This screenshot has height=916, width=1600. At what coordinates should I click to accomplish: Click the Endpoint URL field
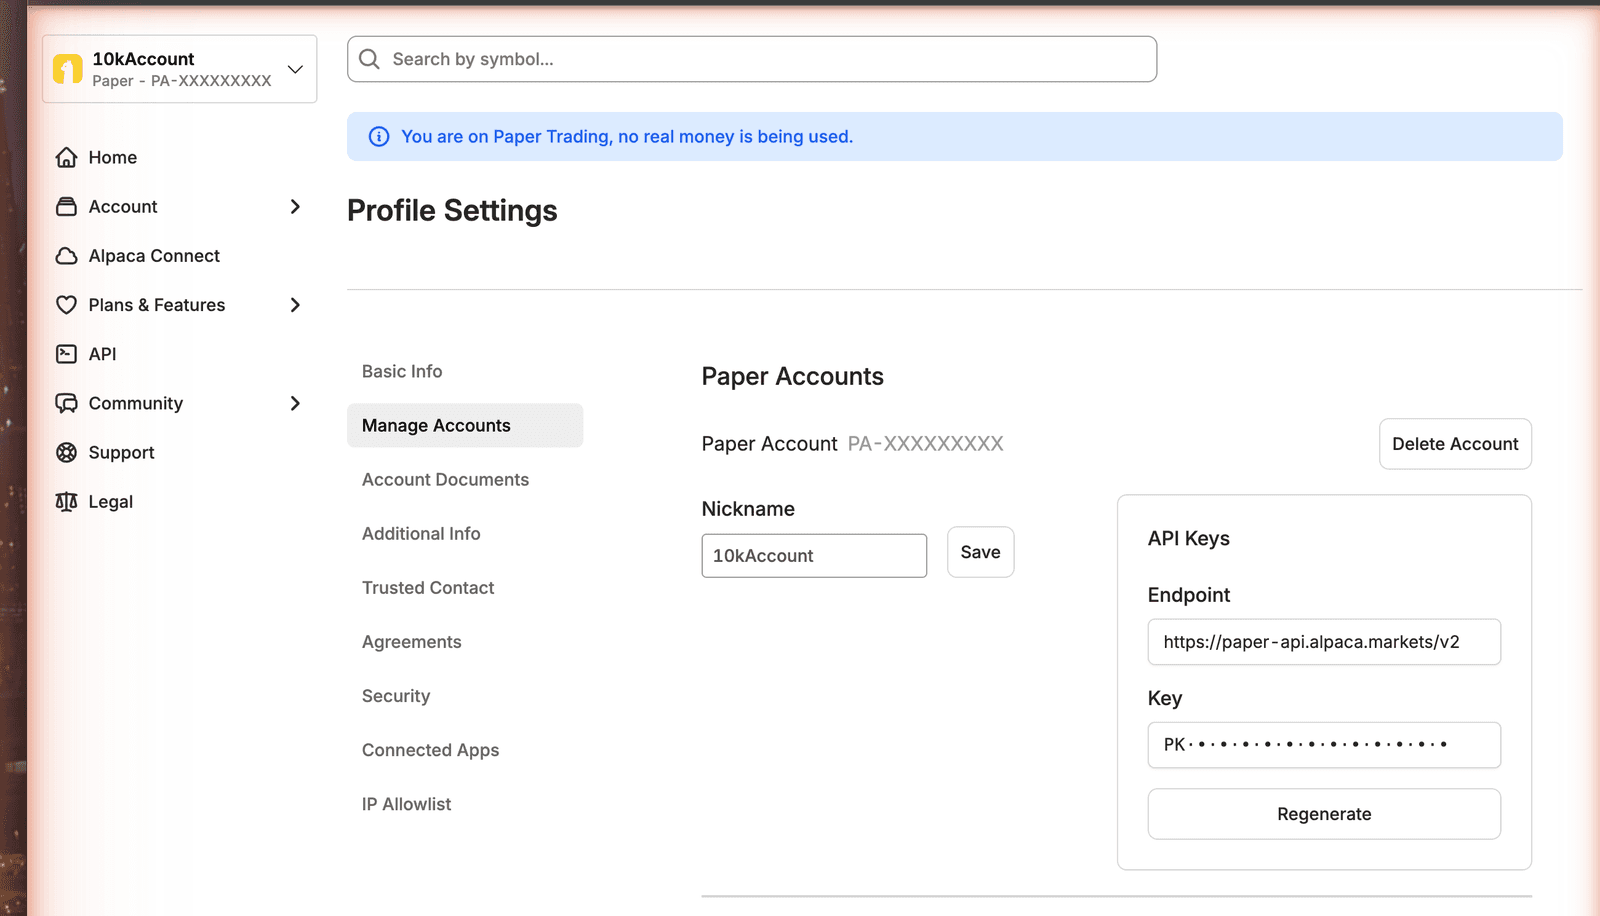click(x=1324, y=642)
